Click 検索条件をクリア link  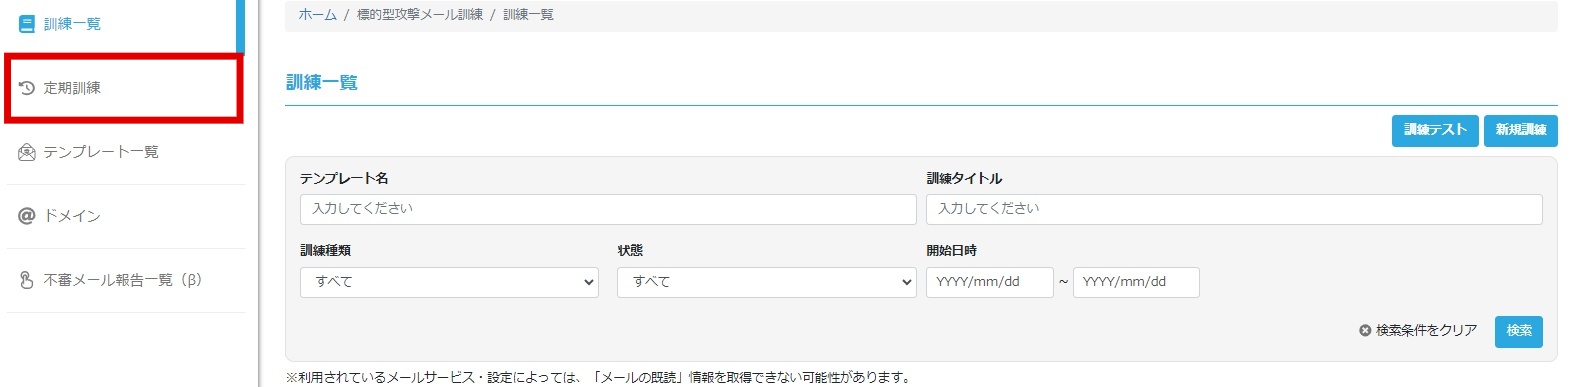[x=1426, y=331]
